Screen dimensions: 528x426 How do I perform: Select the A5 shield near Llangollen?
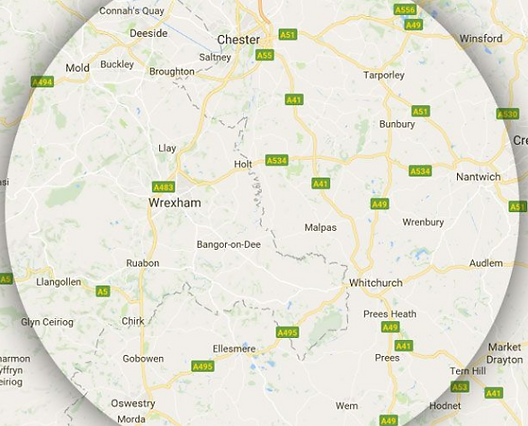[x=103, y=291]
